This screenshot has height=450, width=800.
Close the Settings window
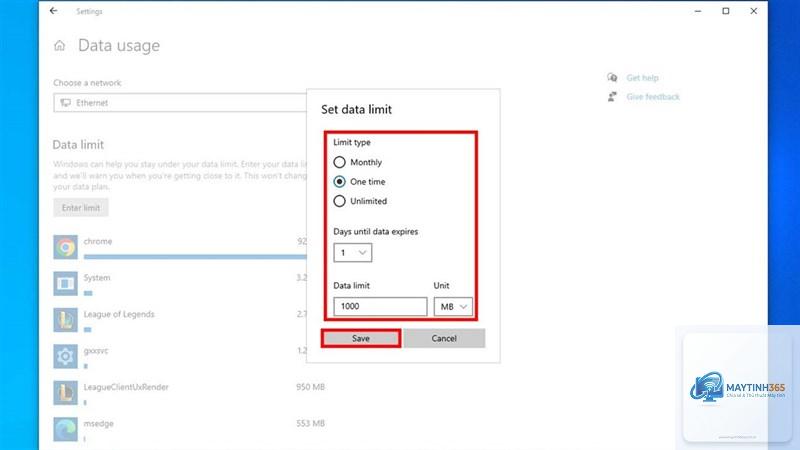click(x=754, y=11)
